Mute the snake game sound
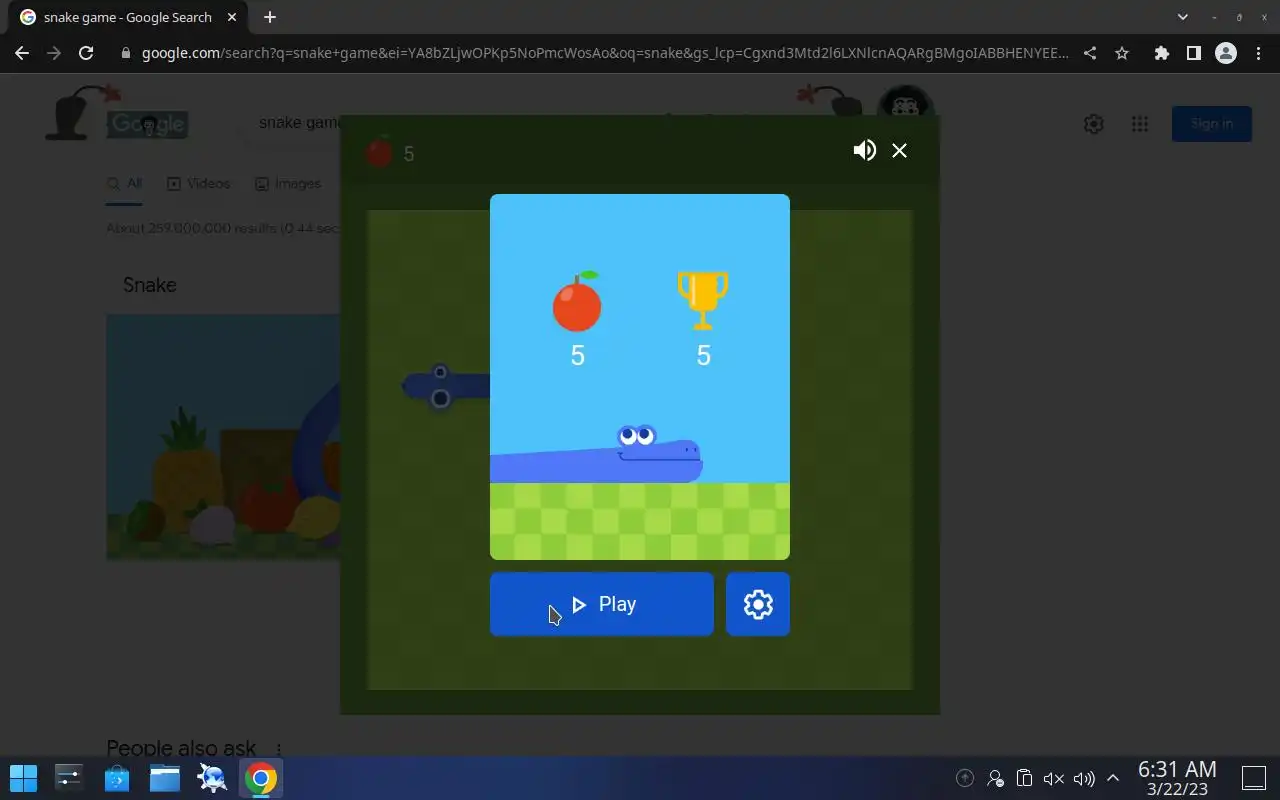The width and height of the screenshot is (1280, 800). point(865,150)
